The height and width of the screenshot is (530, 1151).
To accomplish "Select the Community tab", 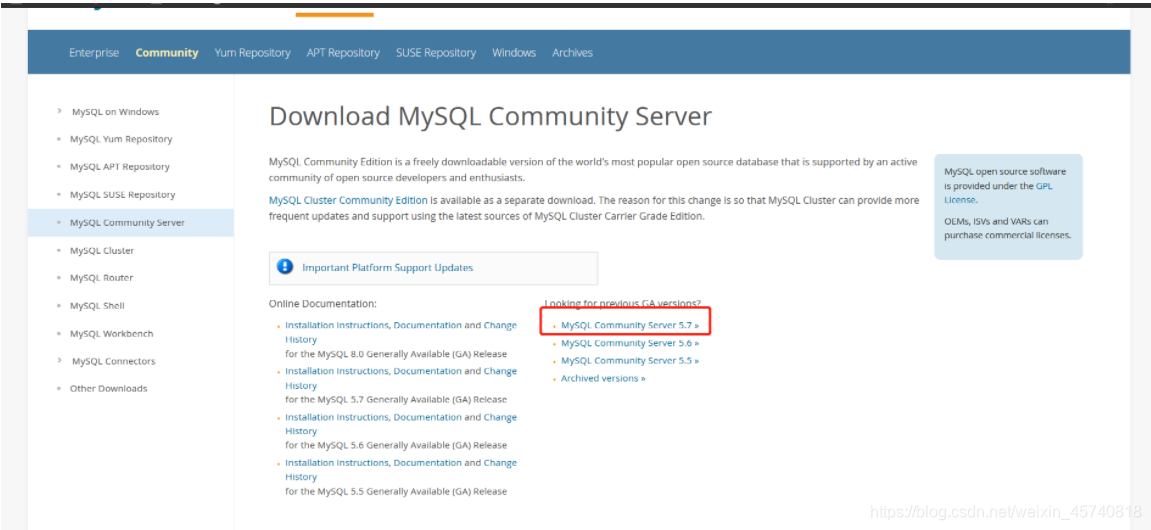I will [167, 53].
